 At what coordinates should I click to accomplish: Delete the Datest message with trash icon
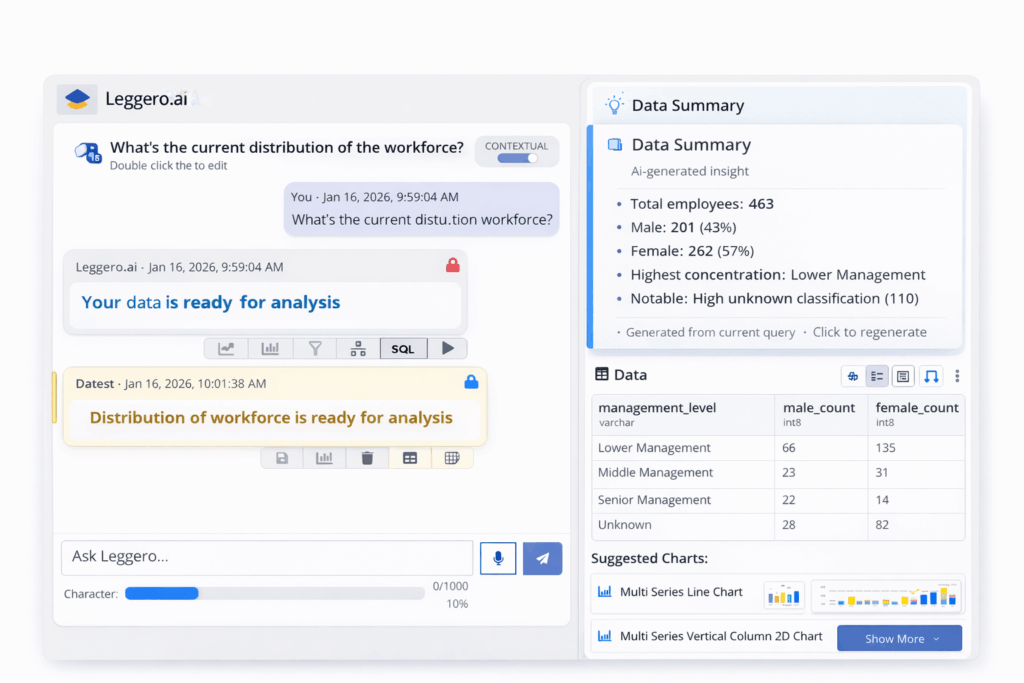pos(367,458)
